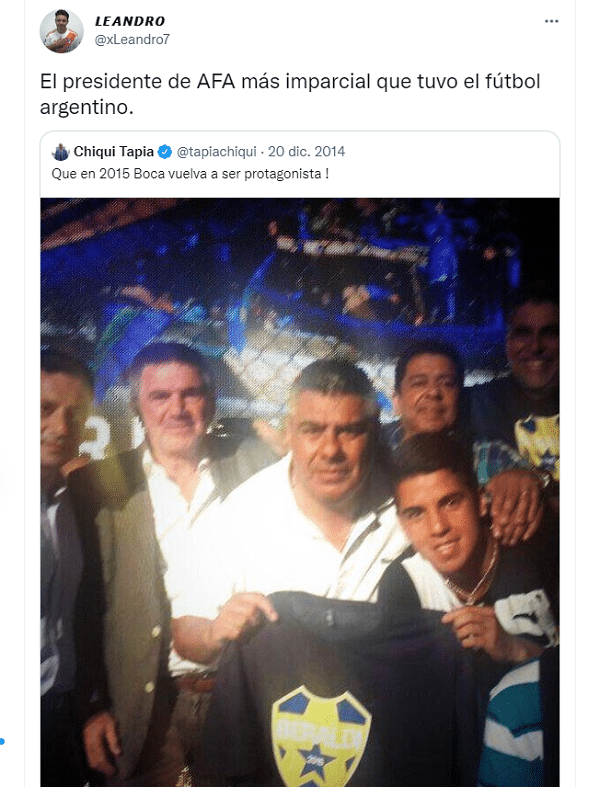Screen dimensions: 600x787
Task: Select the Chiqui Tapia display name
Action: (113, 152)
